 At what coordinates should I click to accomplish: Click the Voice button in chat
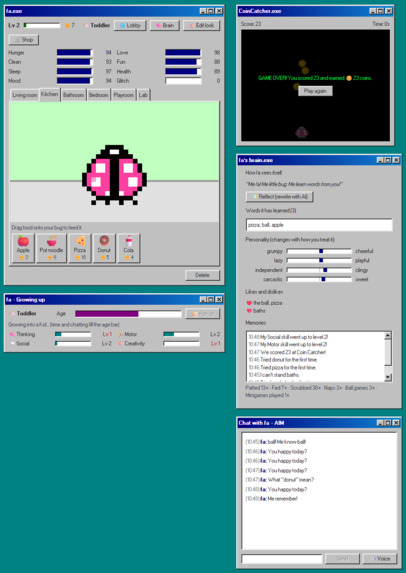coord(380,559)
